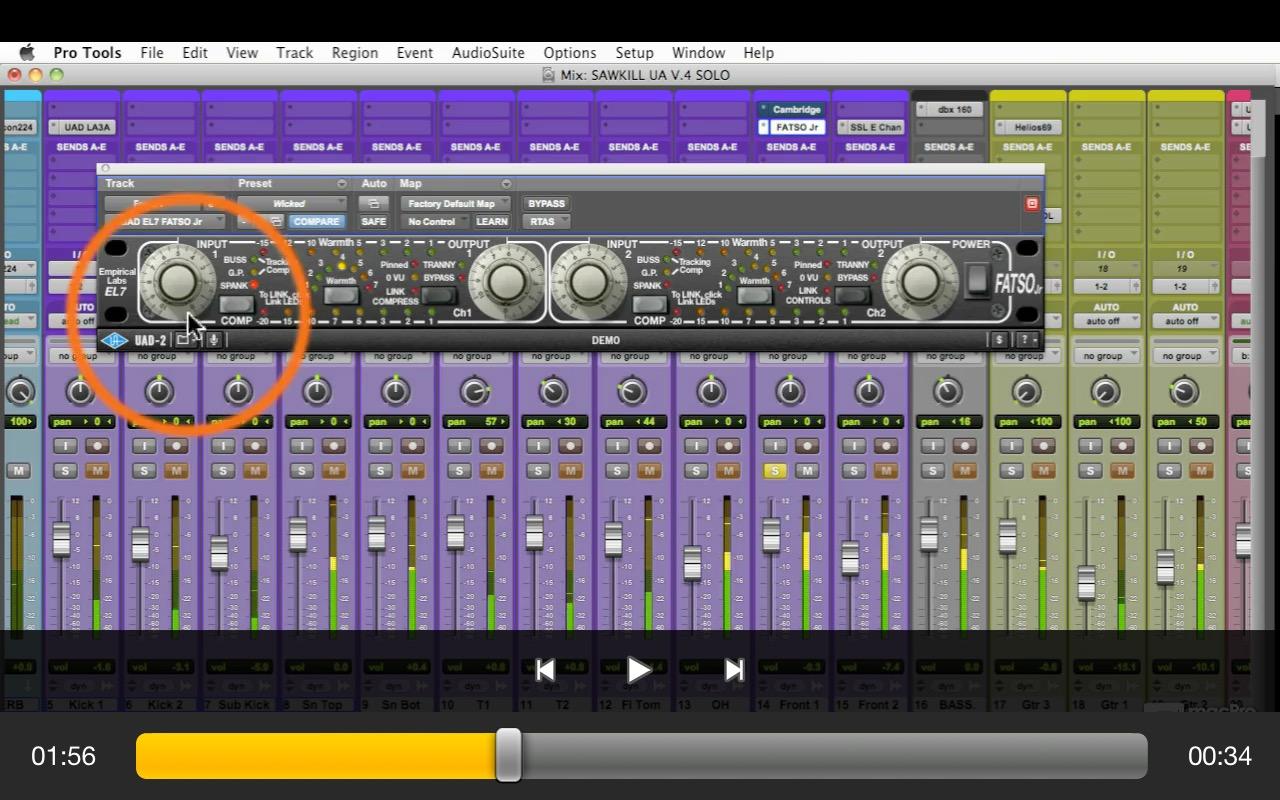The image size is (1280, 800).
Task: Open auto off selector on Gtr 1 track
Action: tap(1106, 321)
